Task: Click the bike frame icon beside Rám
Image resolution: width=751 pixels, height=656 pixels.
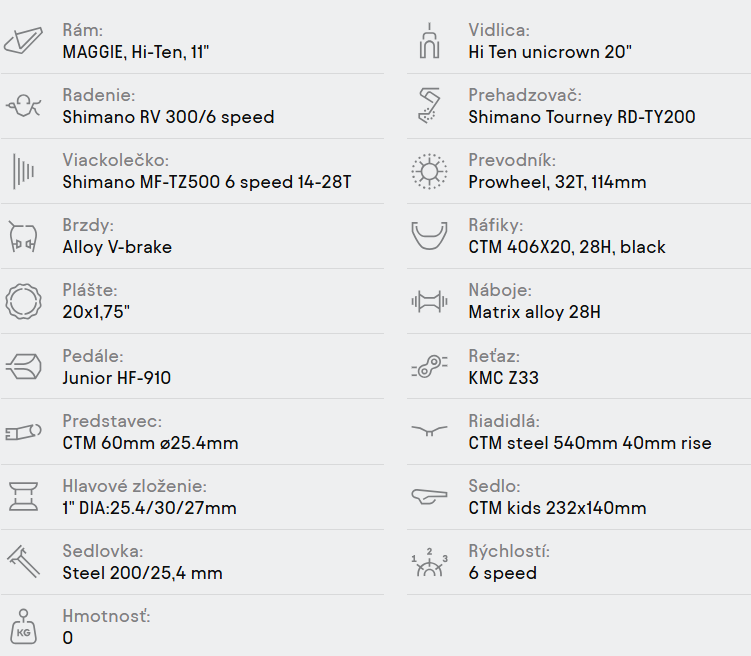Action: [24, 41]
